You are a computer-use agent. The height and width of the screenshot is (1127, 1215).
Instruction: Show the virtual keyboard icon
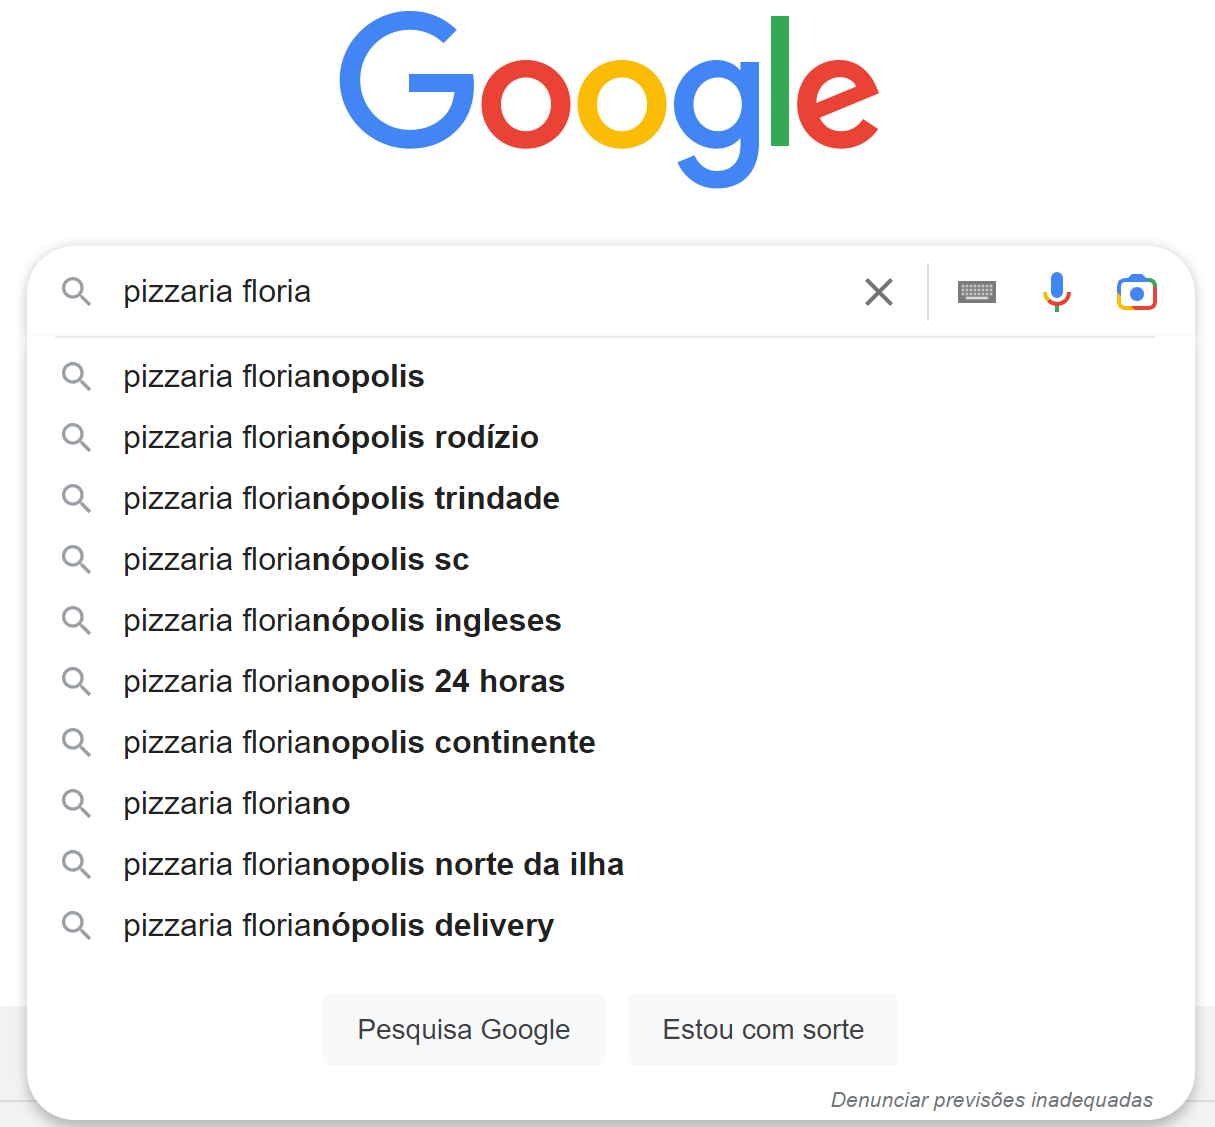(977, 291)
